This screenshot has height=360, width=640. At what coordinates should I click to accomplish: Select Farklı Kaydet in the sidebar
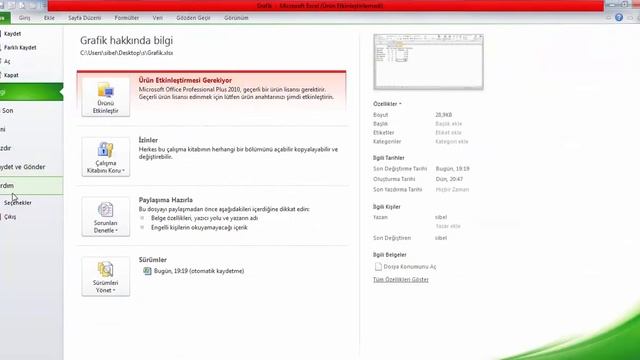(20, 48)
